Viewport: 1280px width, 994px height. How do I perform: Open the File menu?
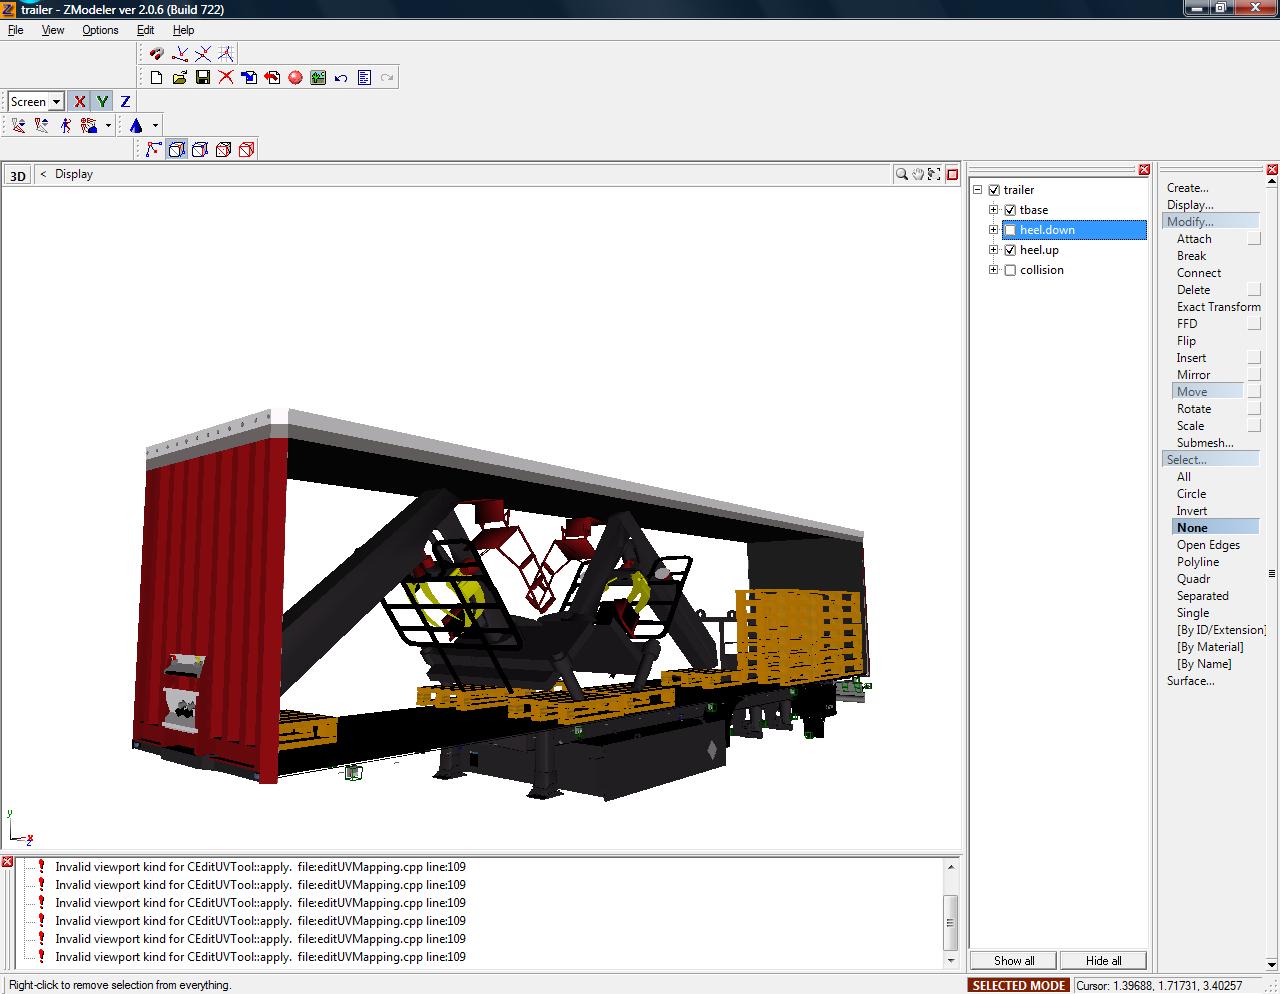coord(16,30)
